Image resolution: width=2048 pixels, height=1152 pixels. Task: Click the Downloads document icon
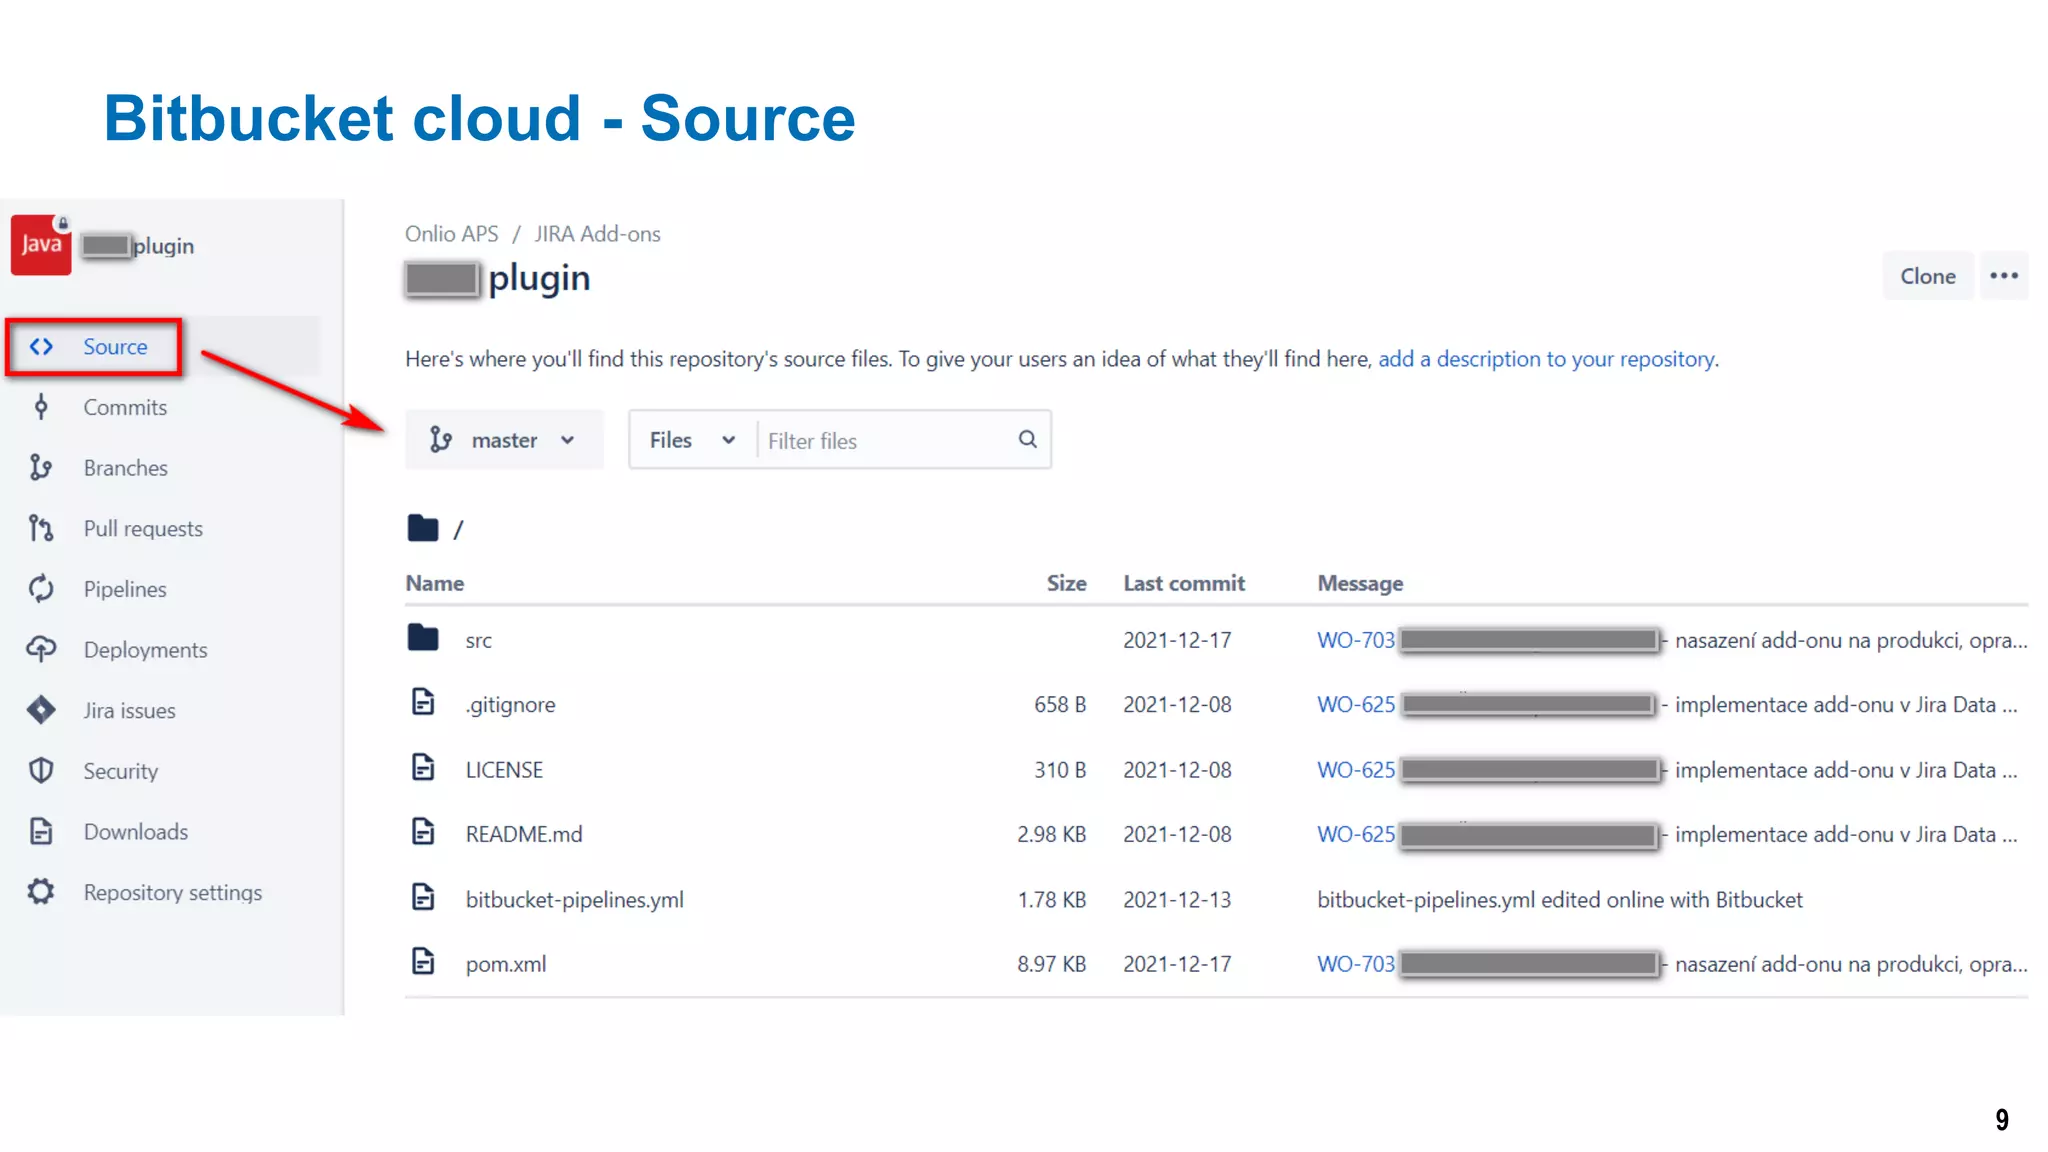(x=41, y=831)
